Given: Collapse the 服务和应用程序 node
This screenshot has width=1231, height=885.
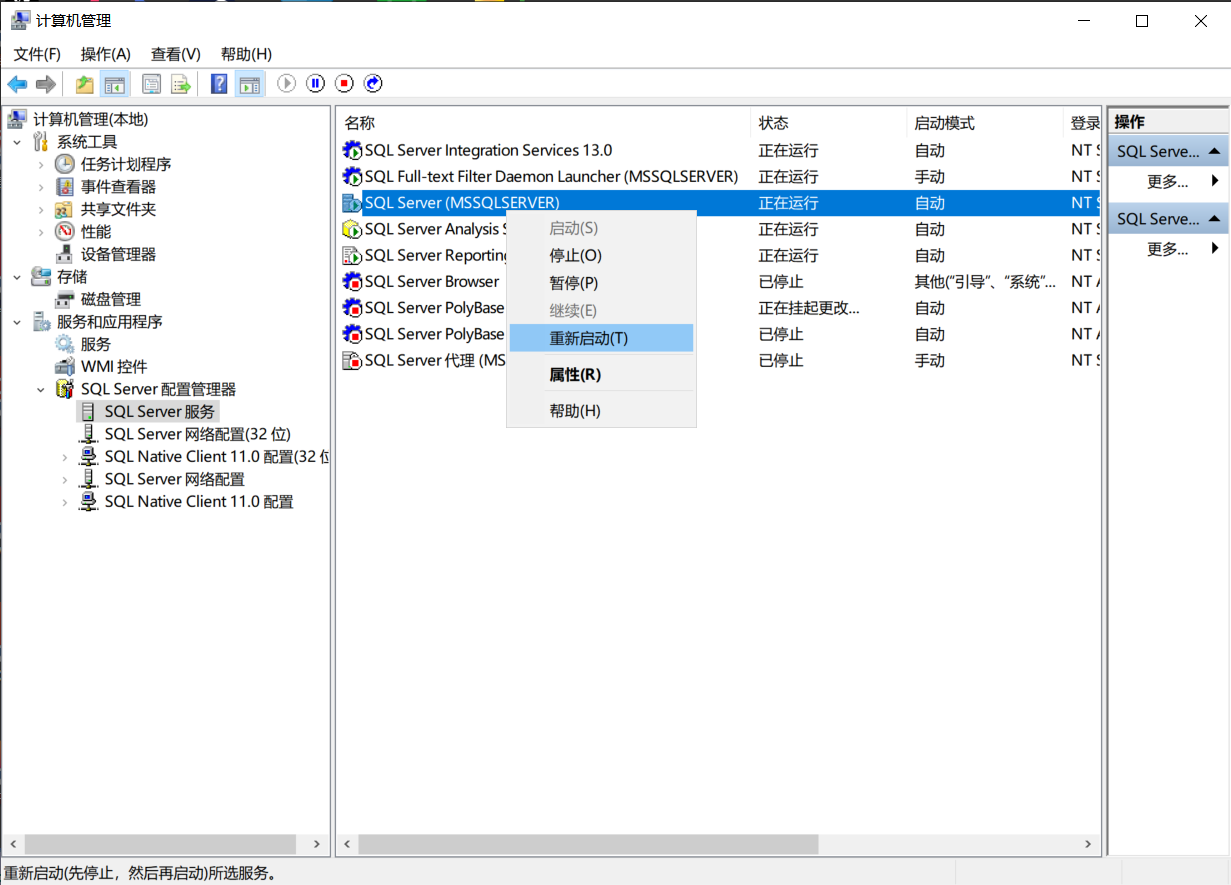Looking at the screenshot, I should (17, 322).
